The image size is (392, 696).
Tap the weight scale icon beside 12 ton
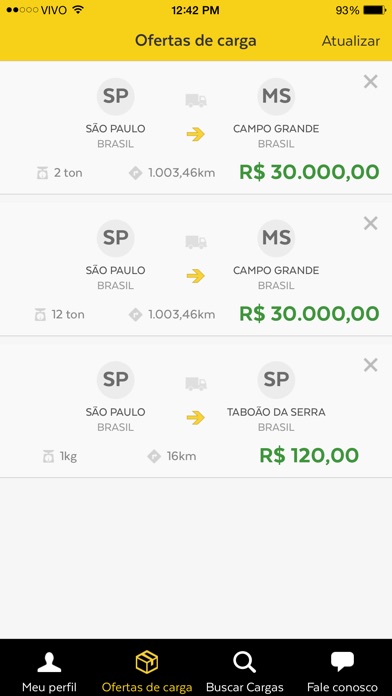[x=40, y=315]
